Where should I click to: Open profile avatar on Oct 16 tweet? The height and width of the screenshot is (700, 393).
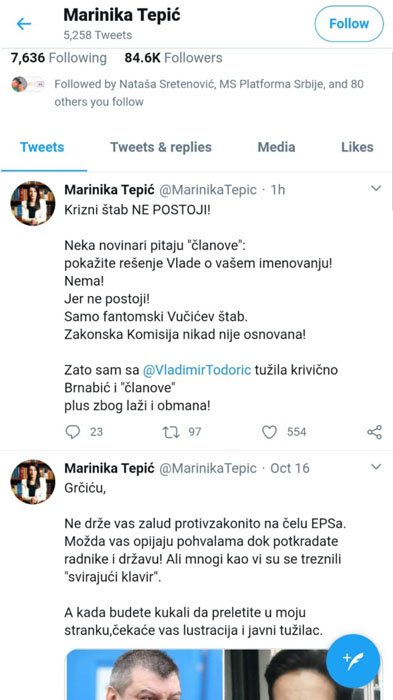pos(33,482)
